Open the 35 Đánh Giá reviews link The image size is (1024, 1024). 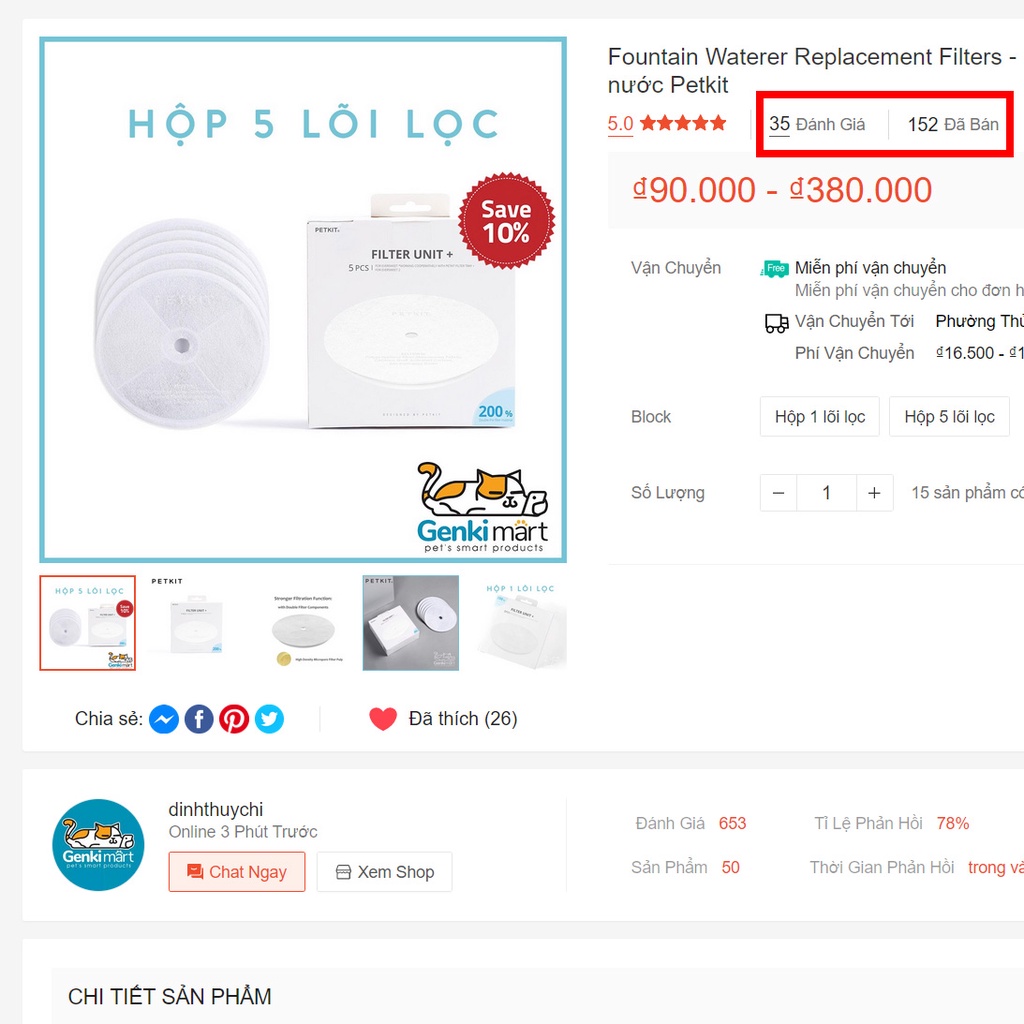click(817, 125)
